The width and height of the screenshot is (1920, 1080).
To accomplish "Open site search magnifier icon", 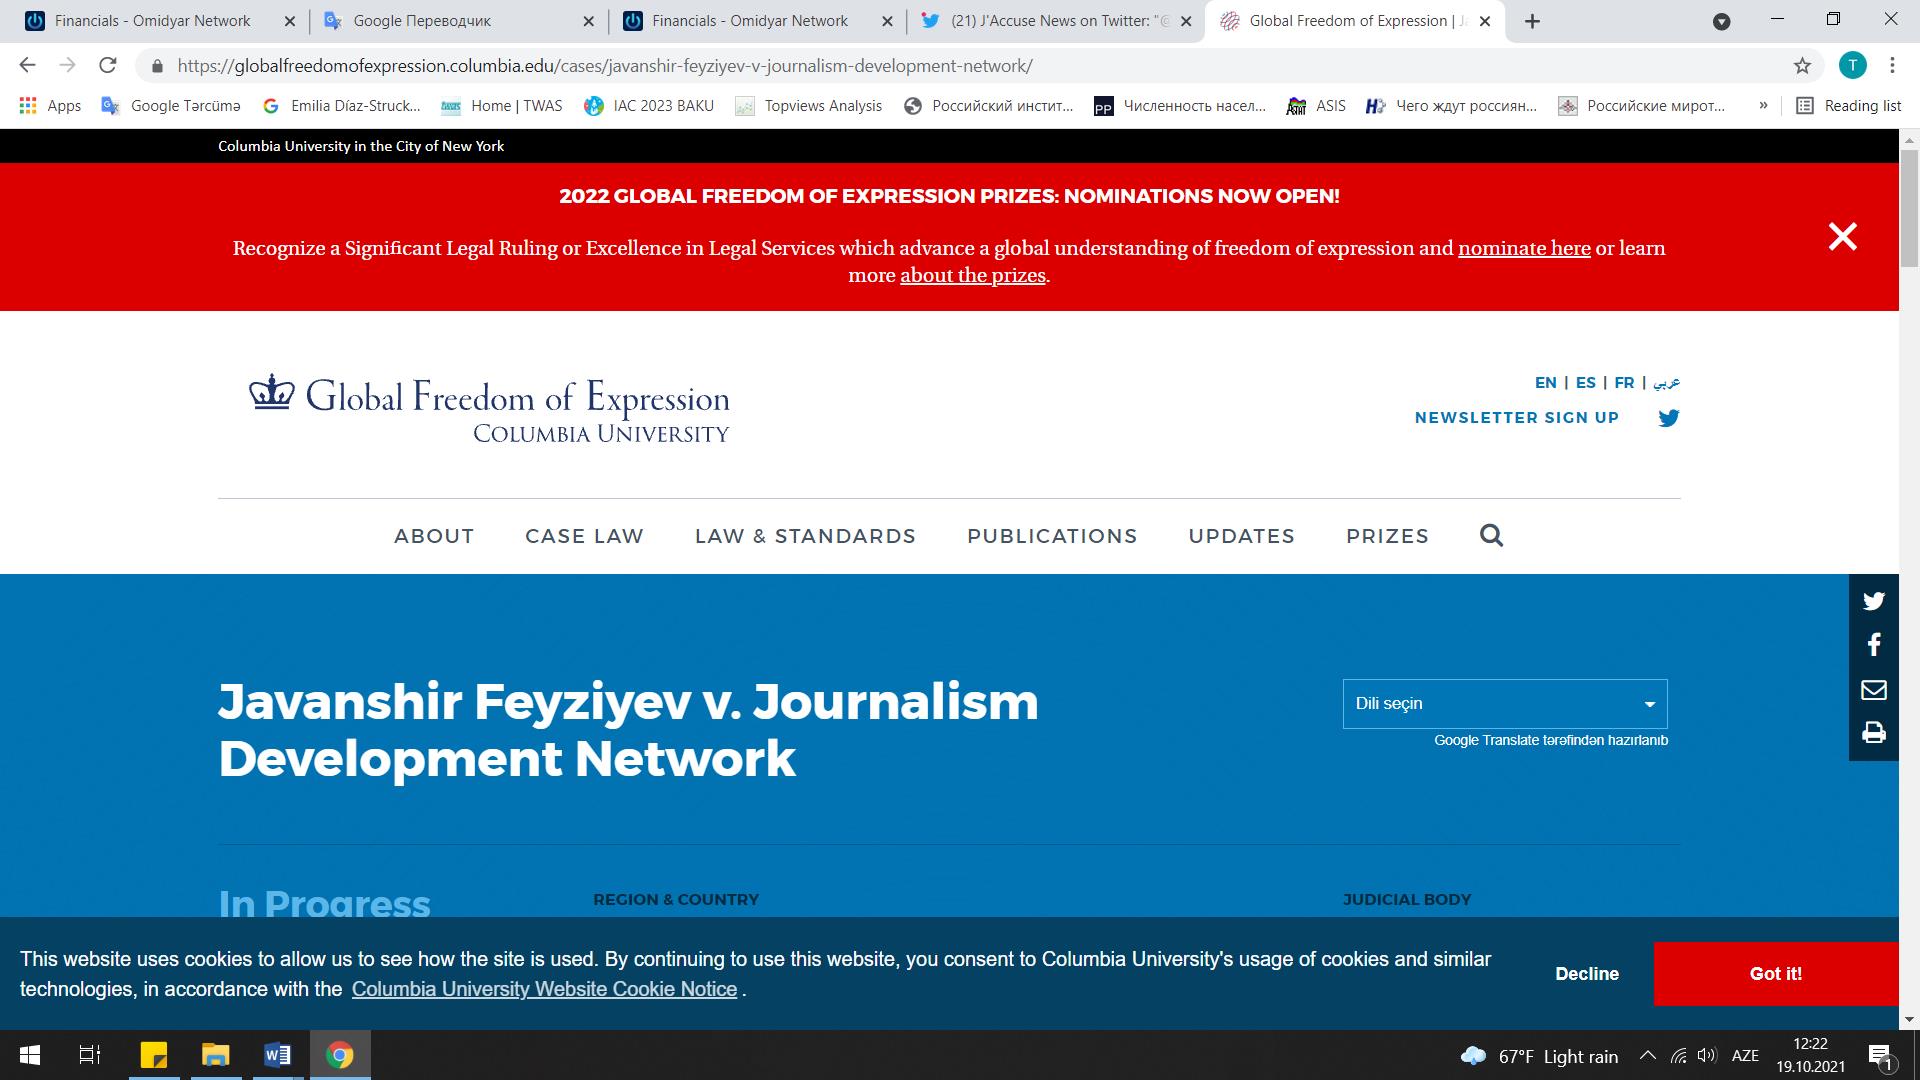I will click(1491, 535).
